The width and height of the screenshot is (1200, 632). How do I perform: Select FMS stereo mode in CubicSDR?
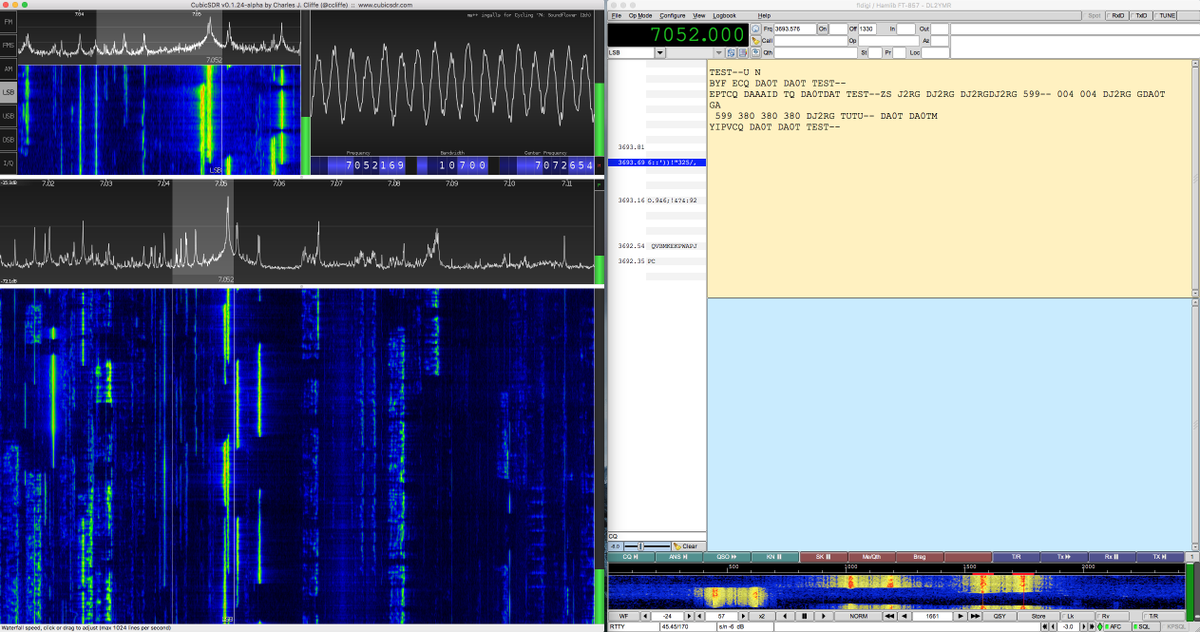(x=8, y=46)
